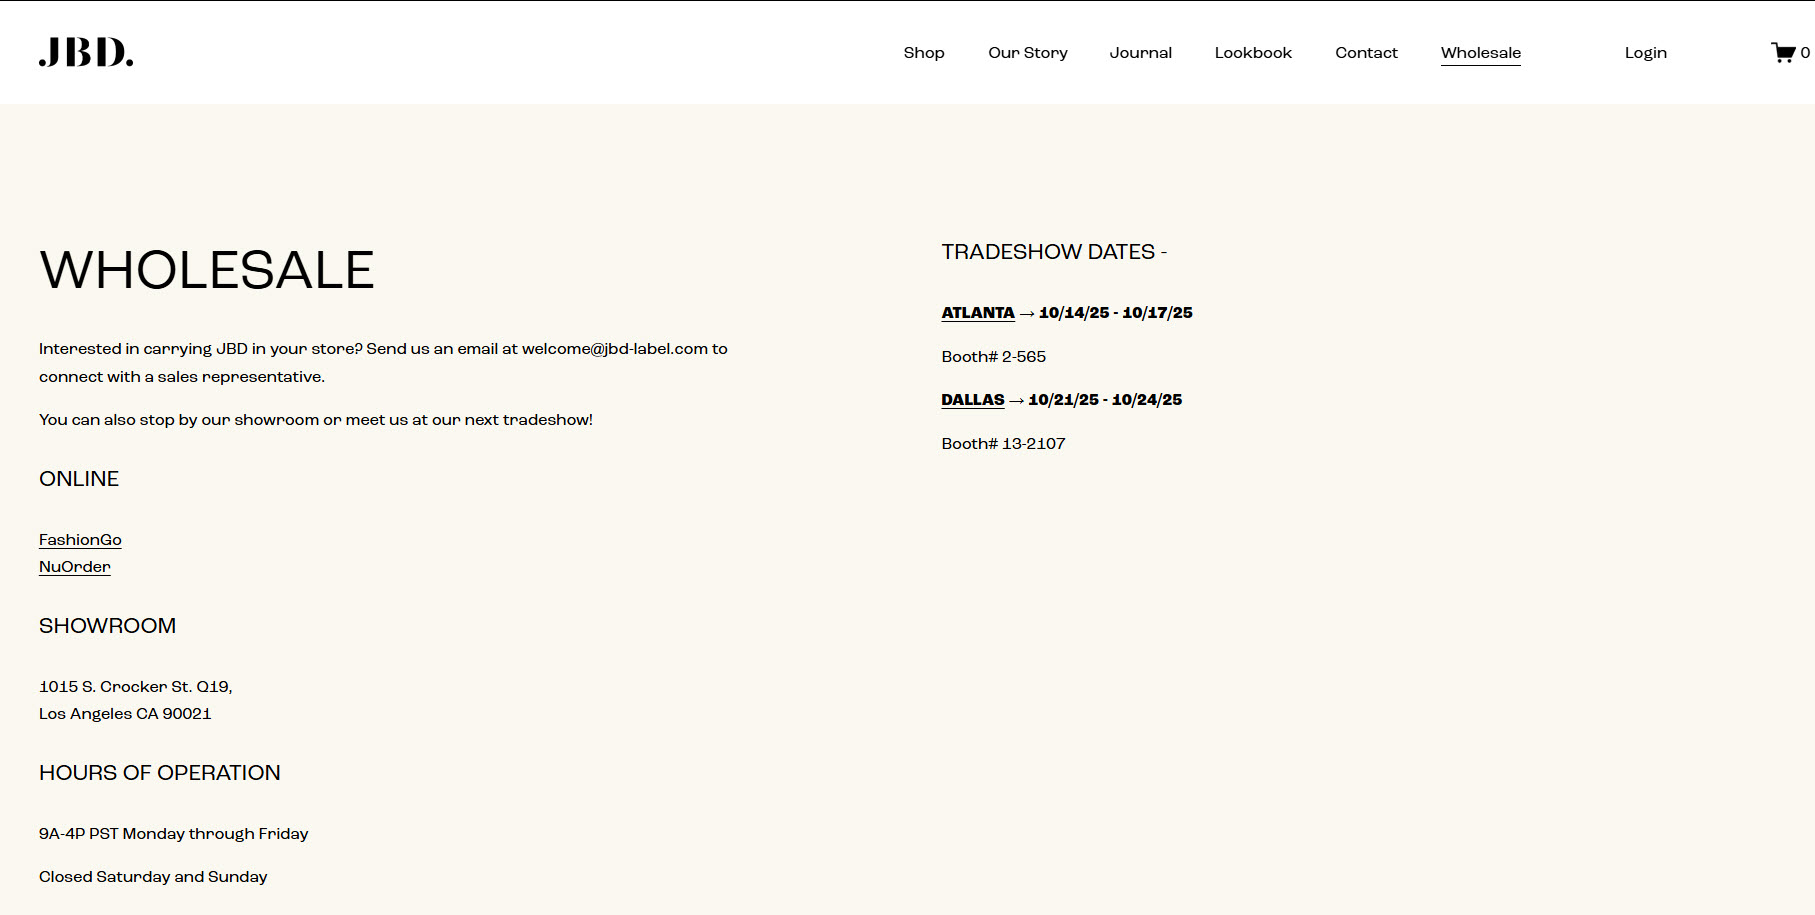Click the Booth# 2-565 text
1815x915 pixels.
tap(993, 357)
